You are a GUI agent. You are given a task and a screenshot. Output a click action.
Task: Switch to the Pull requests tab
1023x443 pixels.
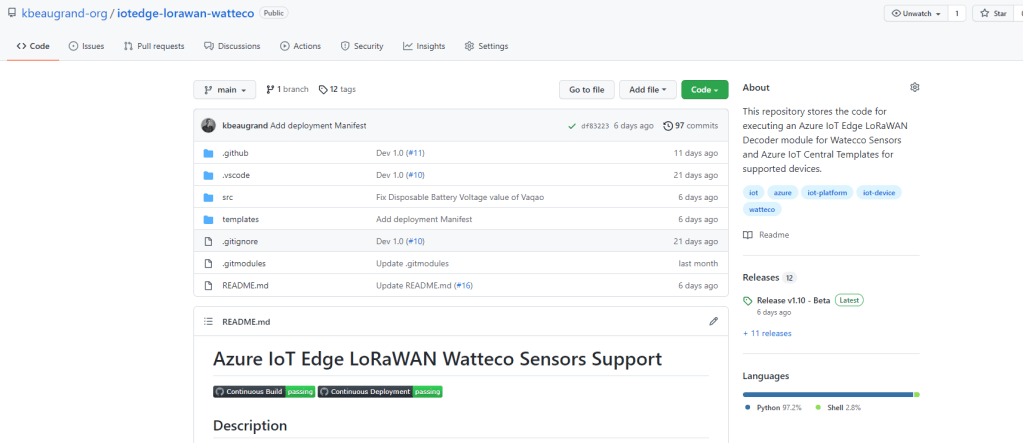[x=154, y=46]
